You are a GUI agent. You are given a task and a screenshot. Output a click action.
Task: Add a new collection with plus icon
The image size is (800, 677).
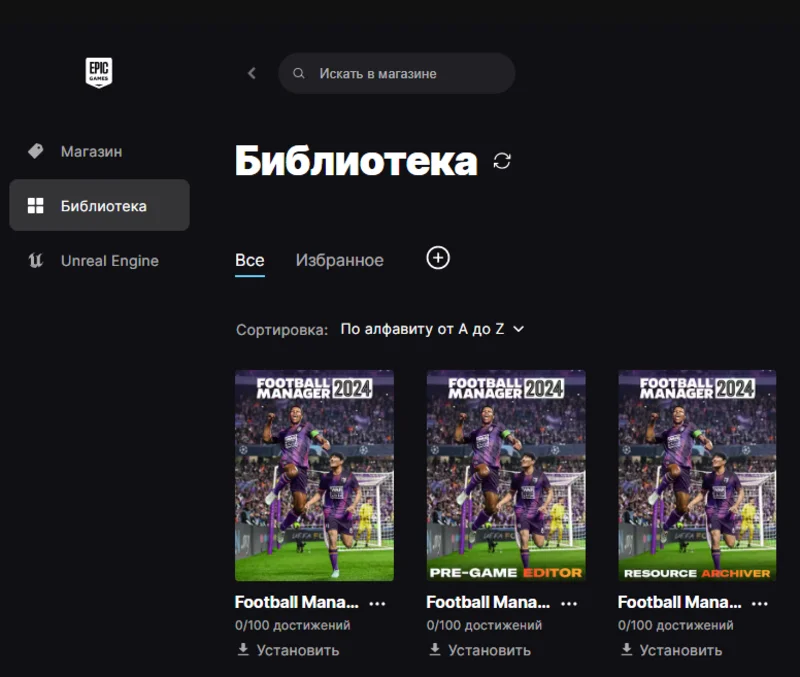(438, 258)
